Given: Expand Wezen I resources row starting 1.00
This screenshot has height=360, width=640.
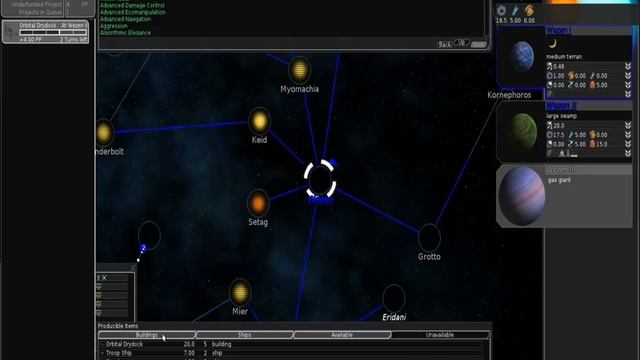Looking at the screenshot, I should (628, 76).
